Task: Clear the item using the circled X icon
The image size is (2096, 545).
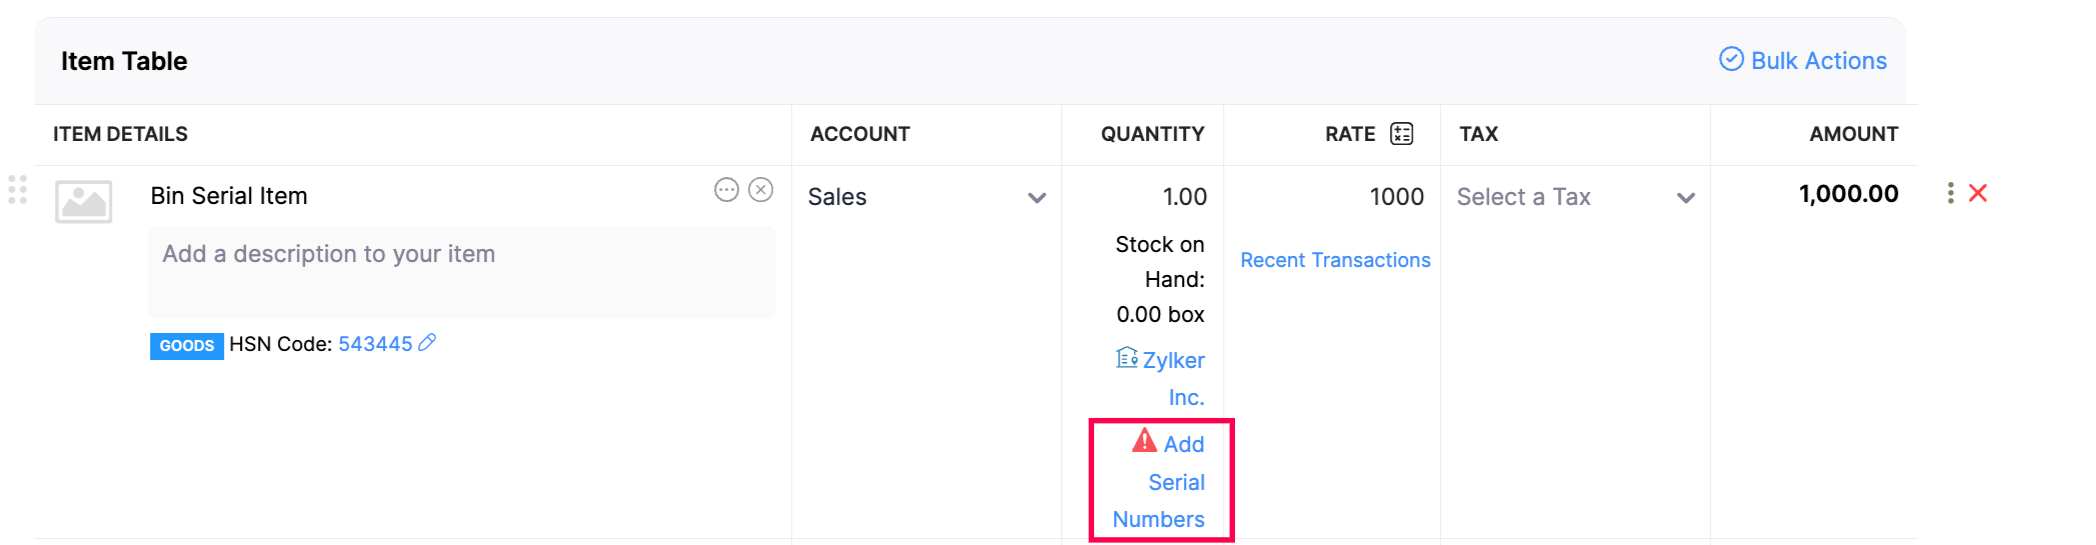Action: [x=761, y=190]
